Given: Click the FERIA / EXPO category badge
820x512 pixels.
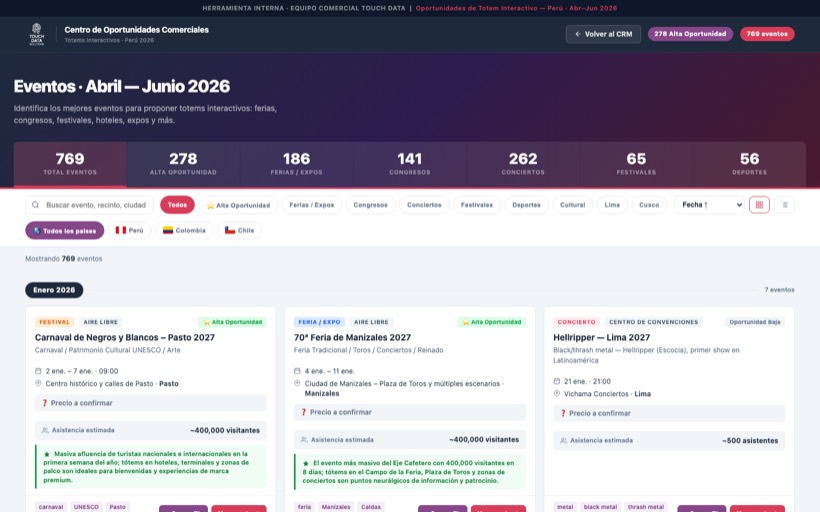Looking at the screenshot, I should click(x=319, y=322).
